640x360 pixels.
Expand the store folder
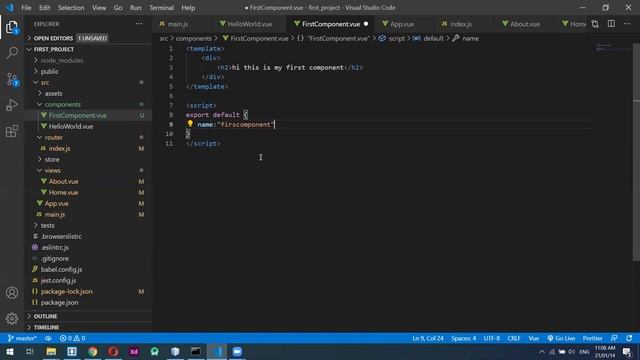pyautogui.click(x=89, y=160)
